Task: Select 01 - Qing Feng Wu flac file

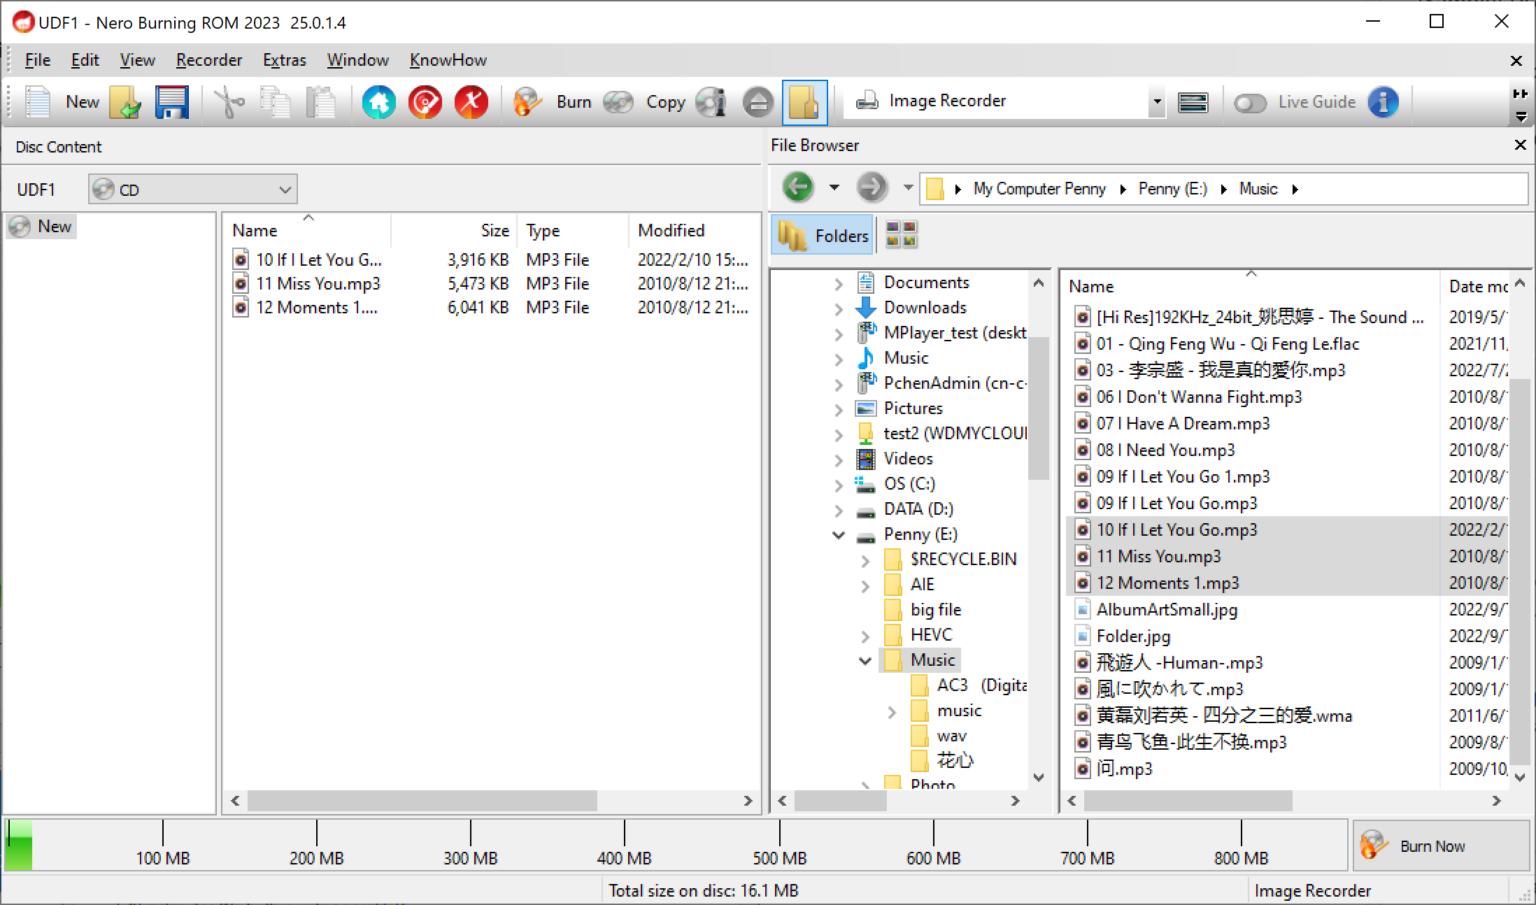Action: tap(1227, 344)
